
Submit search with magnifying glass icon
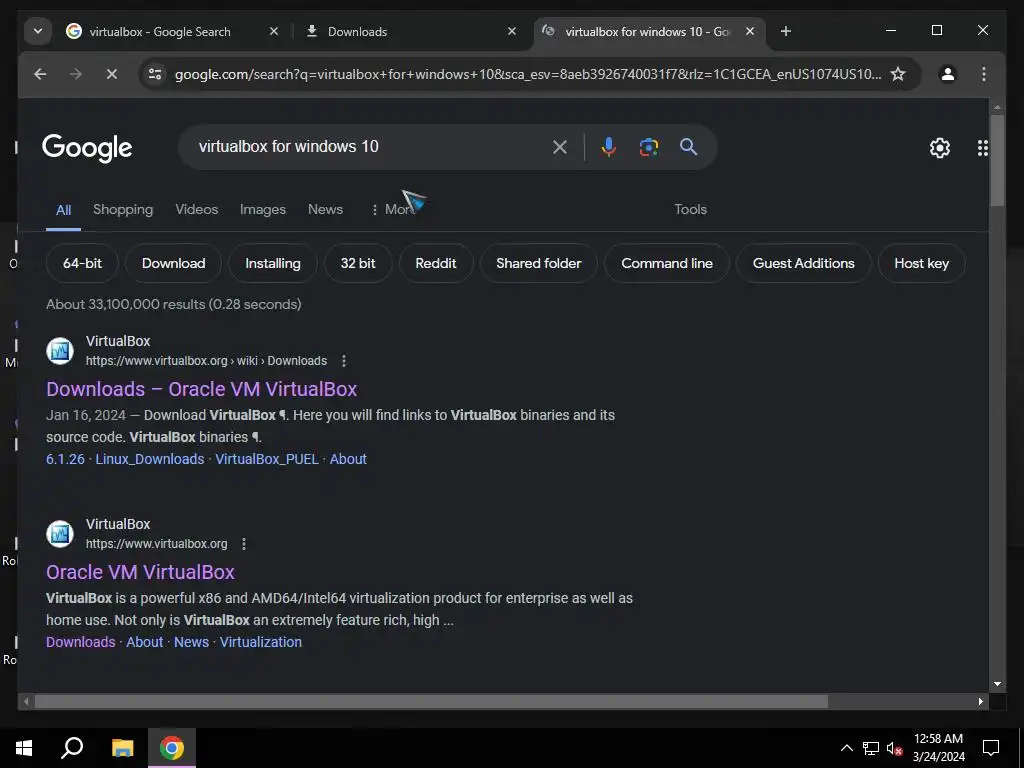pos(688,147)
